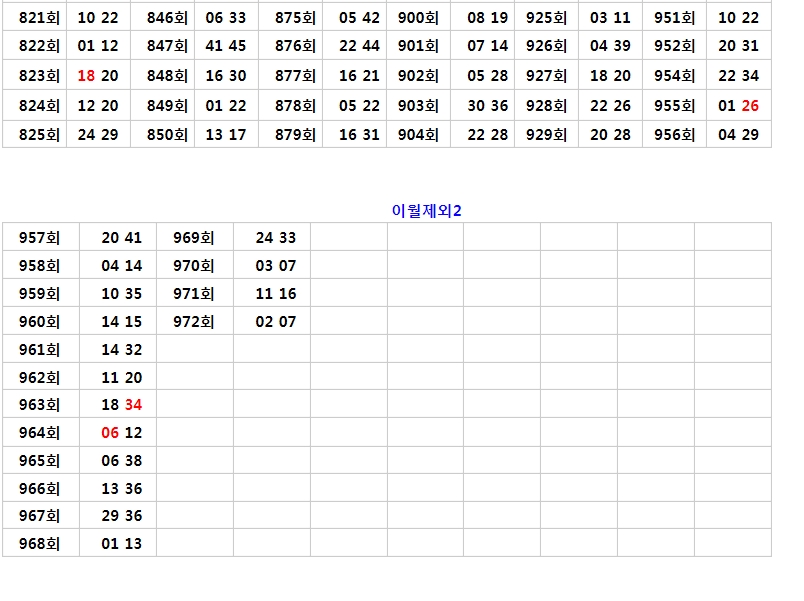The width and height of the screenshot is (804, 601).
Task: Click the 969회 round label
Action: [194, 237]
